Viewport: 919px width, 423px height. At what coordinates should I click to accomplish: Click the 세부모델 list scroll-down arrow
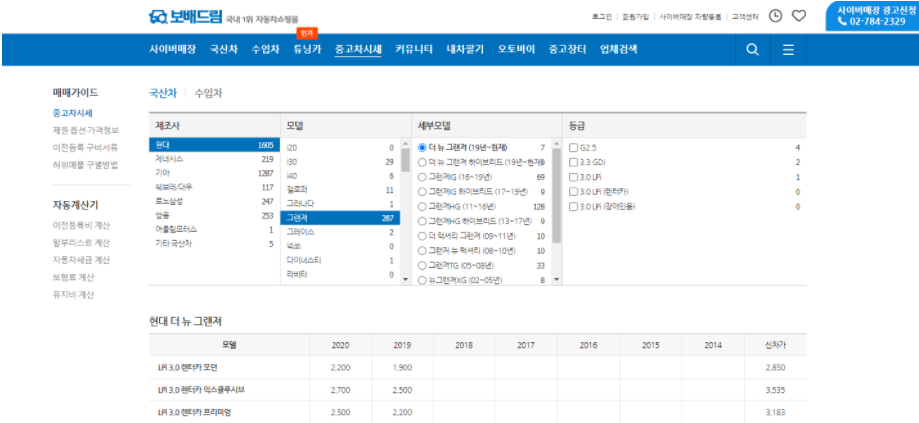(x=557, y=279)
